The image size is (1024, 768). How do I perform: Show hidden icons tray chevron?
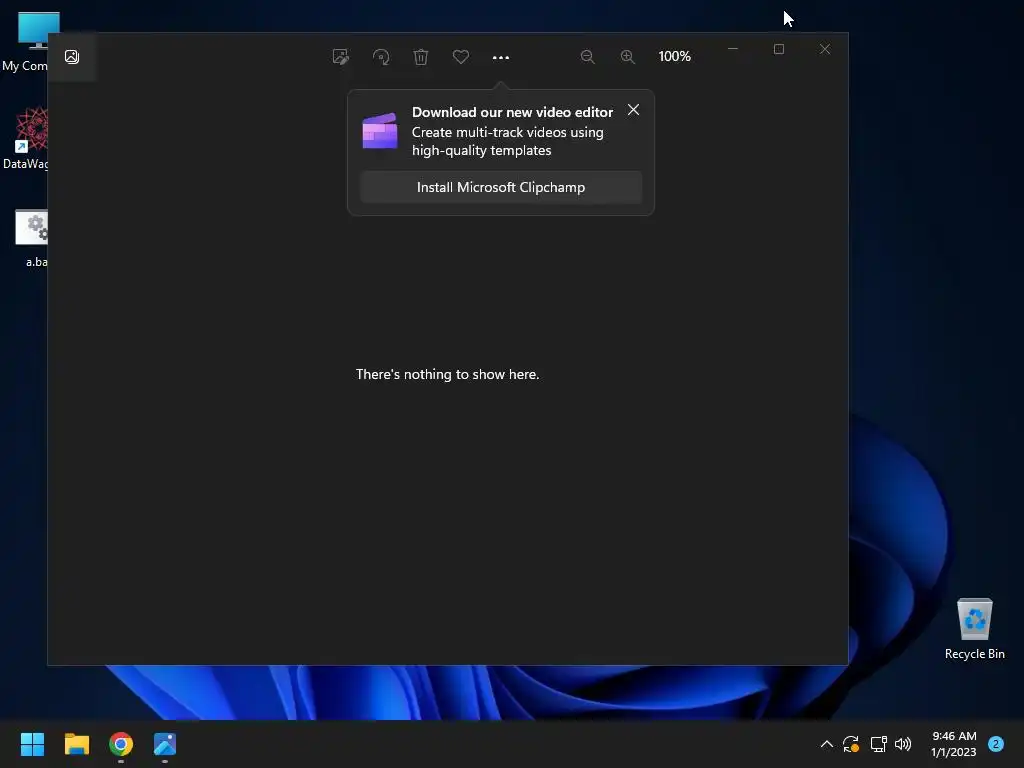[826, 744]
